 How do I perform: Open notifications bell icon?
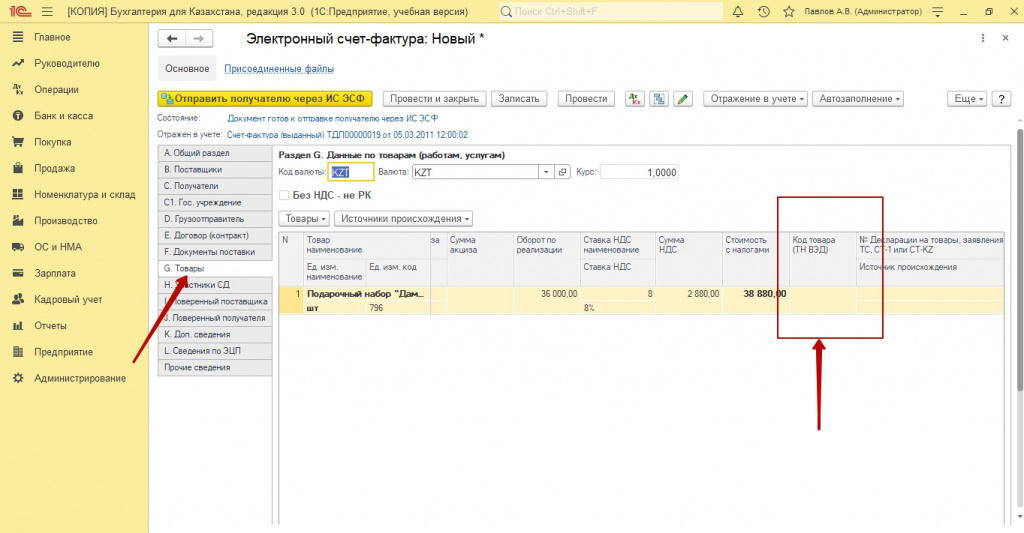738,12
